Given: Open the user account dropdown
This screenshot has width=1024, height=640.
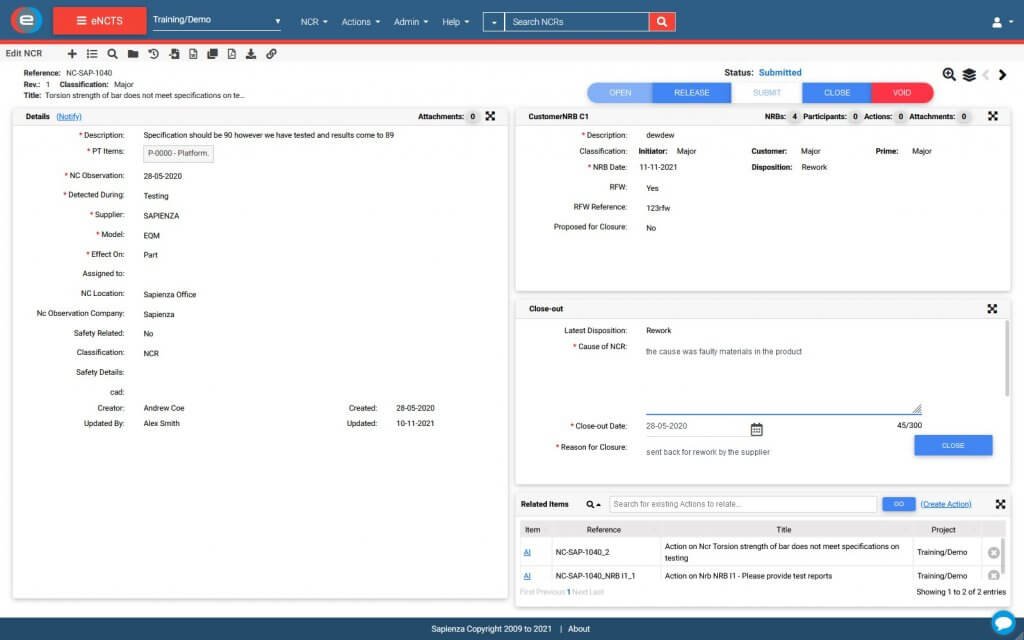Looking at the screenshot, I should (1001, 22).
